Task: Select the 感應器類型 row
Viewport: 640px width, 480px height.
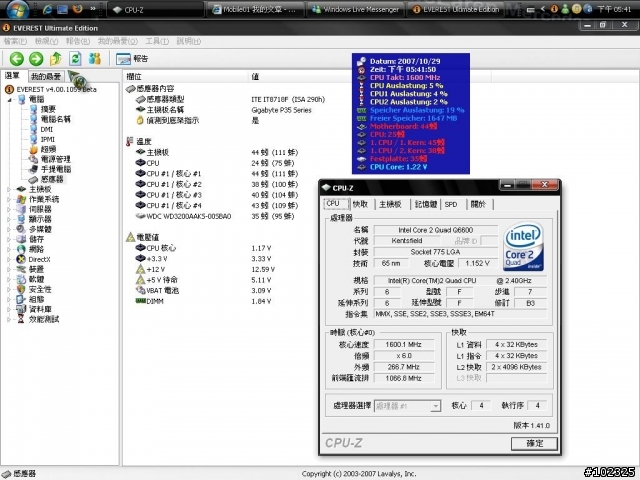Action: (x=231, y=99)
